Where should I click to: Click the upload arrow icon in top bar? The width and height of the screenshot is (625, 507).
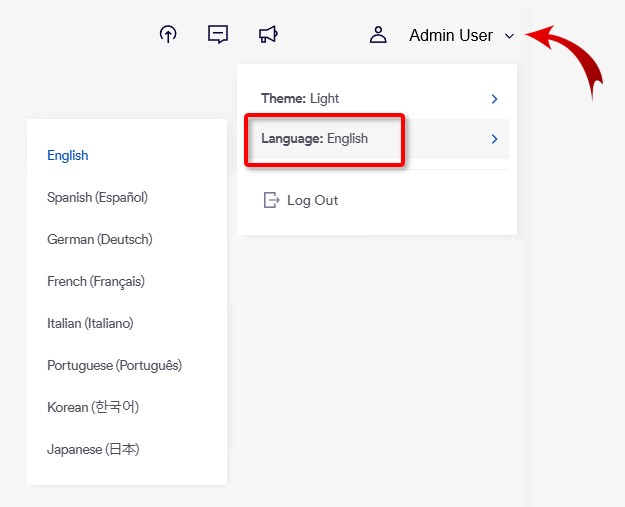tap(168, 34)
